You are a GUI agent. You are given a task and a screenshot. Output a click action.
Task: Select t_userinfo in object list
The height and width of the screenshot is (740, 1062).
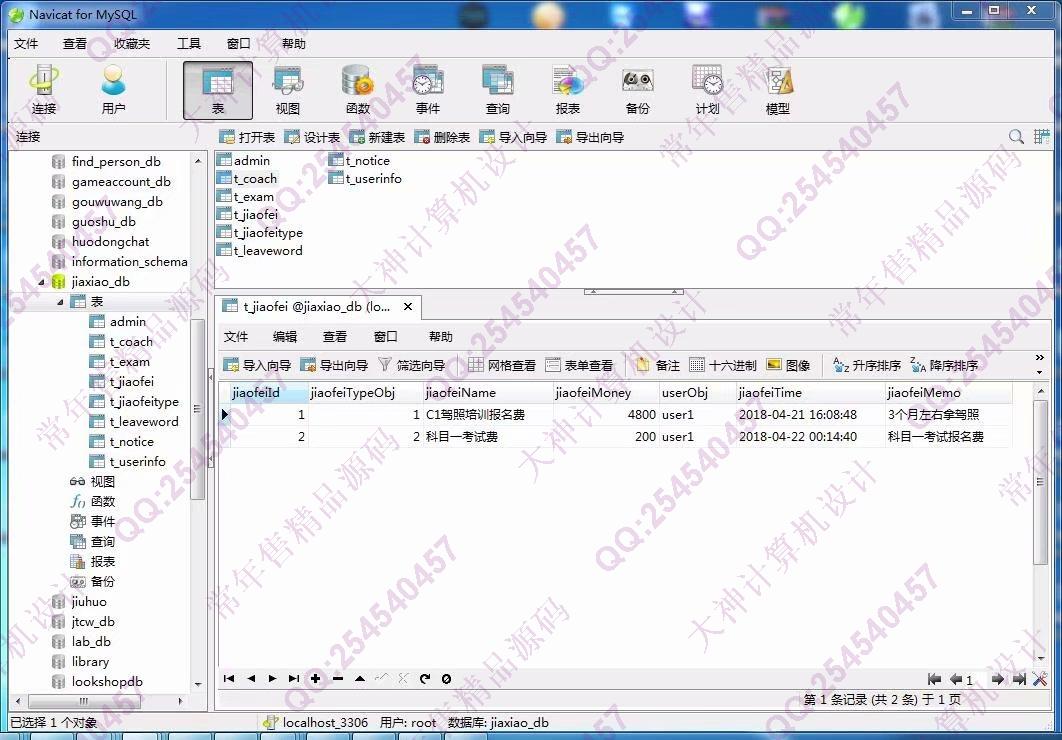coord(366,179)
